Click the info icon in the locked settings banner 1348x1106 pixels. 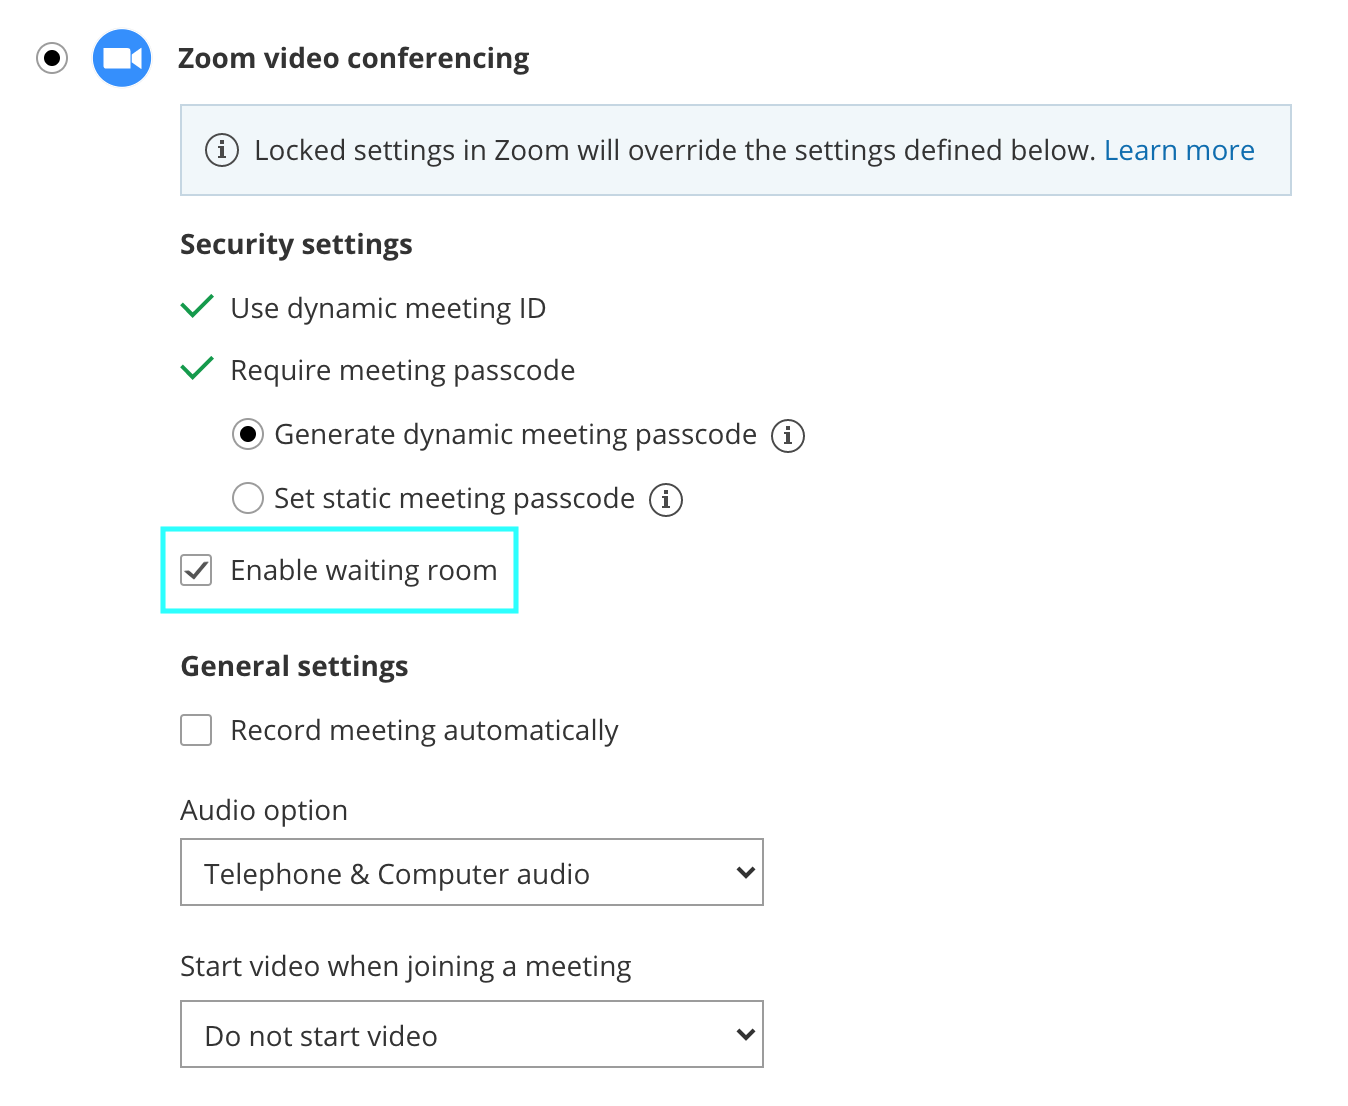(221, 150)
